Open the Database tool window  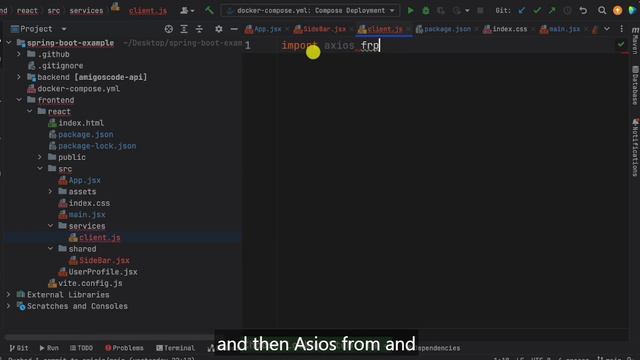tap(635, 85)
